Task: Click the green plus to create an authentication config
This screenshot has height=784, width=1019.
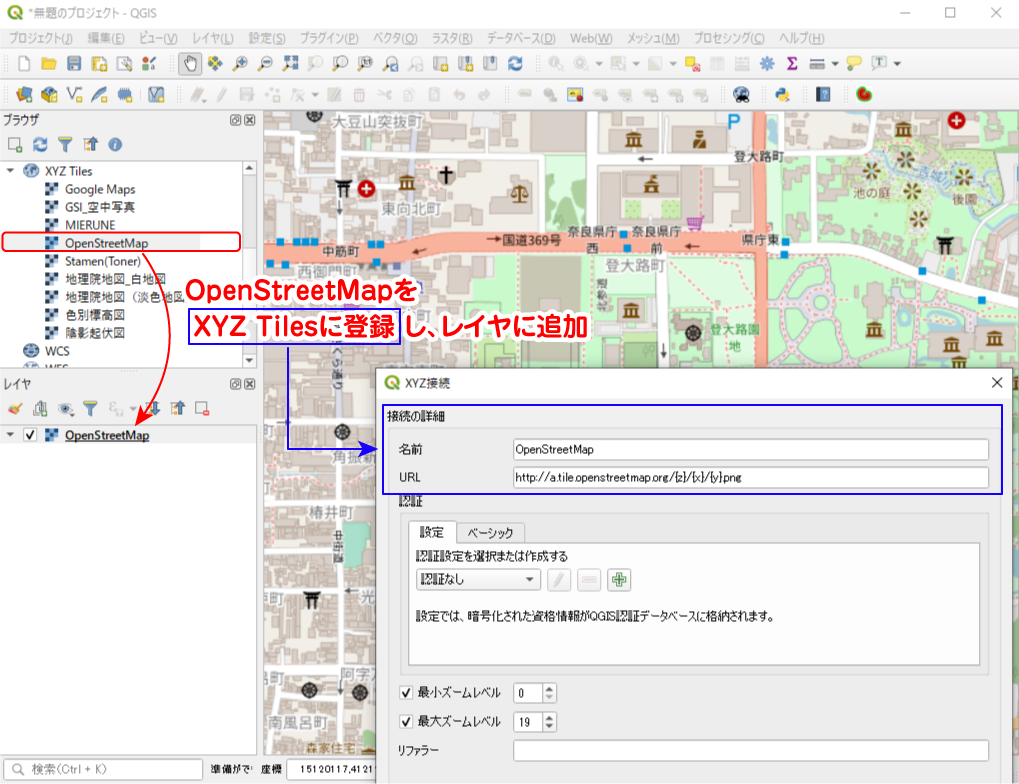Action: point(619,579)
